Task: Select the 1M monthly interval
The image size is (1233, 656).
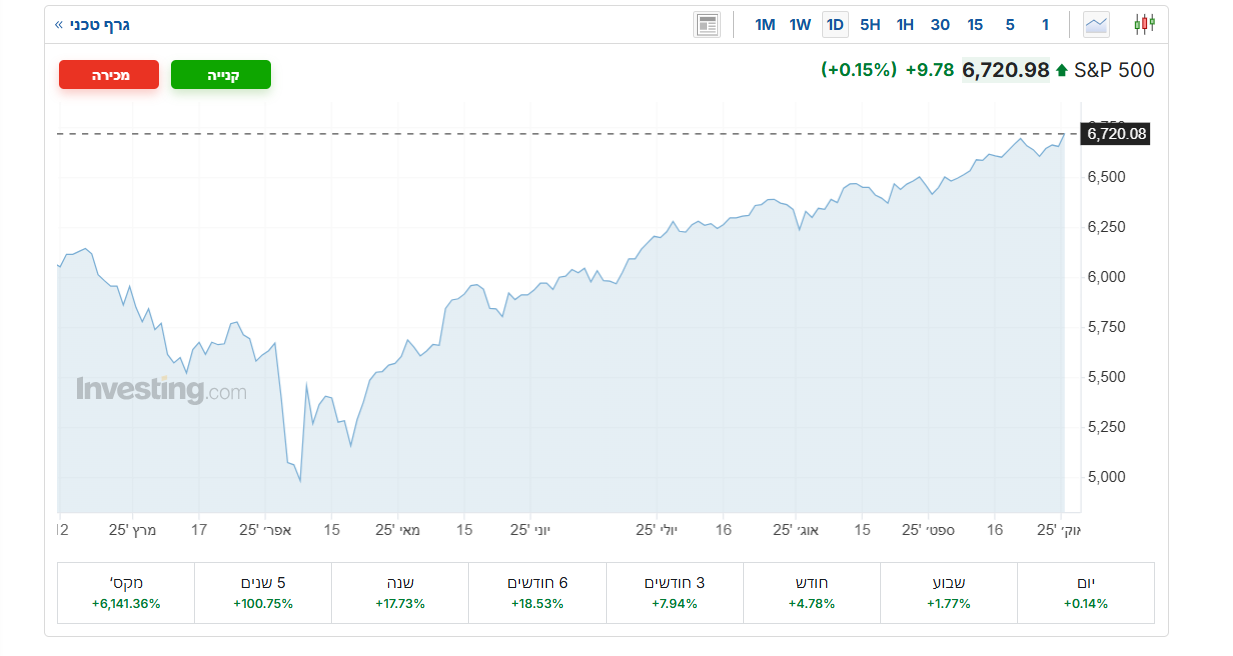Action: (x=765, y=25)
